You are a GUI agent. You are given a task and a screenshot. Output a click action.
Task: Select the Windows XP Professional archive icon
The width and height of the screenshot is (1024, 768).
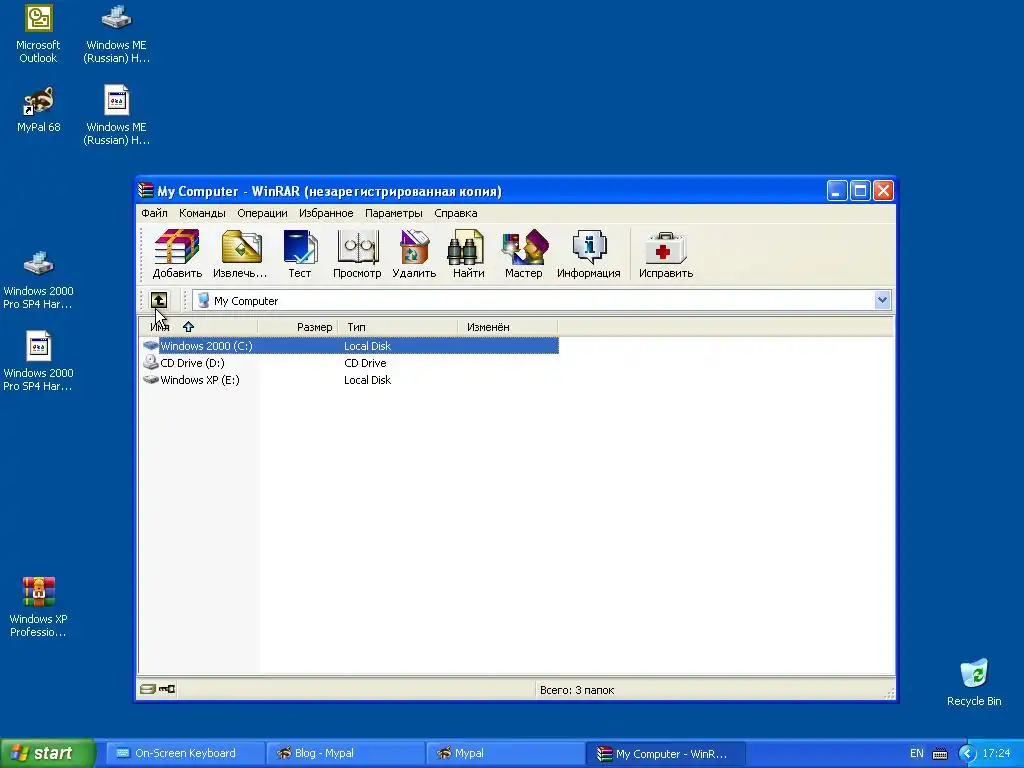(x=38, y=607)
